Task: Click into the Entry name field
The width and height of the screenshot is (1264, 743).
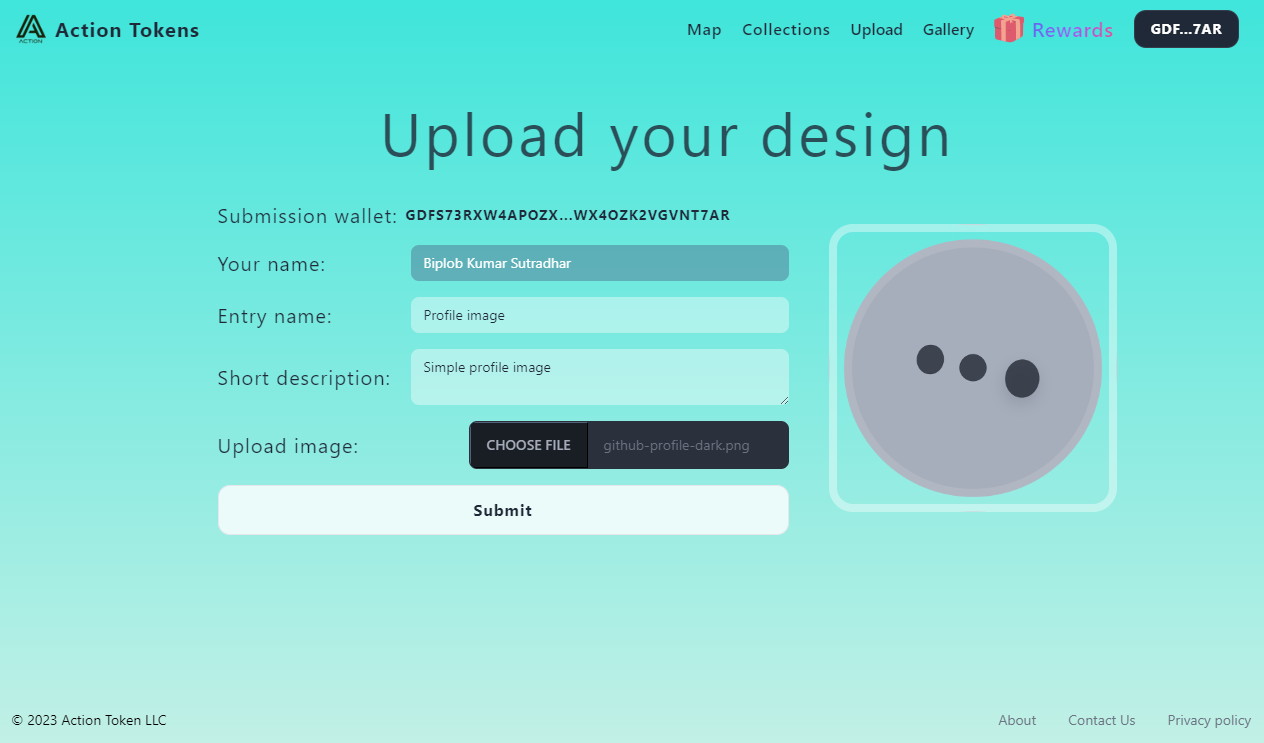Action: point(600,315)
